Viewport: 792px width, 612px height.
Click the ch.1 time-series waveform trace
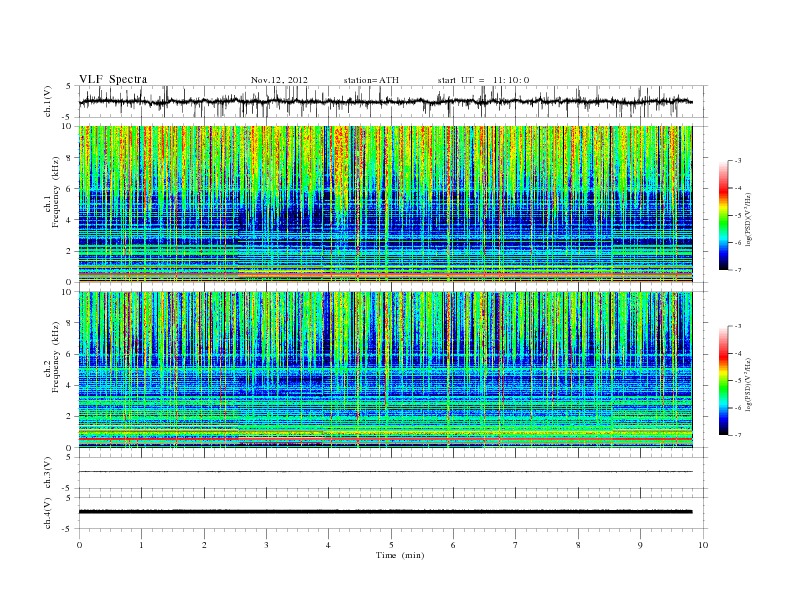coord(385,102)
